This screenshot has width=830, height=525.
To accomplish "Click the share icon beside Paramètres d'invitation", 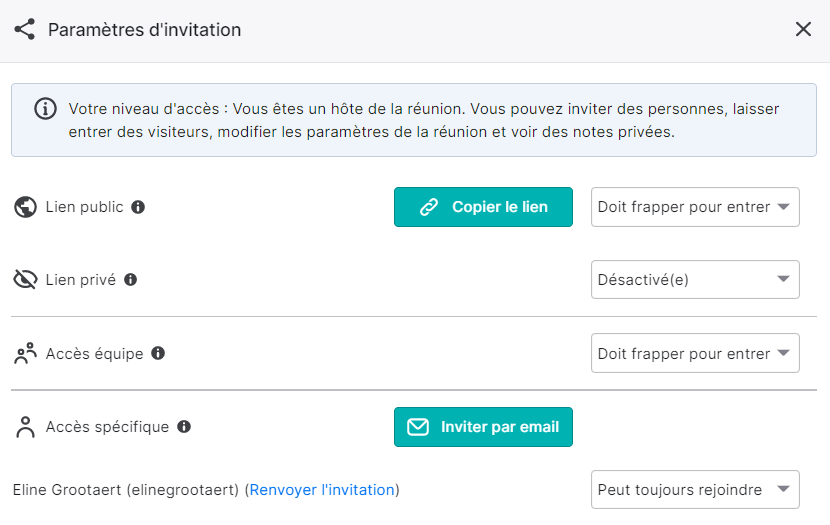I will pyautogui.click(x=24, y=29).
